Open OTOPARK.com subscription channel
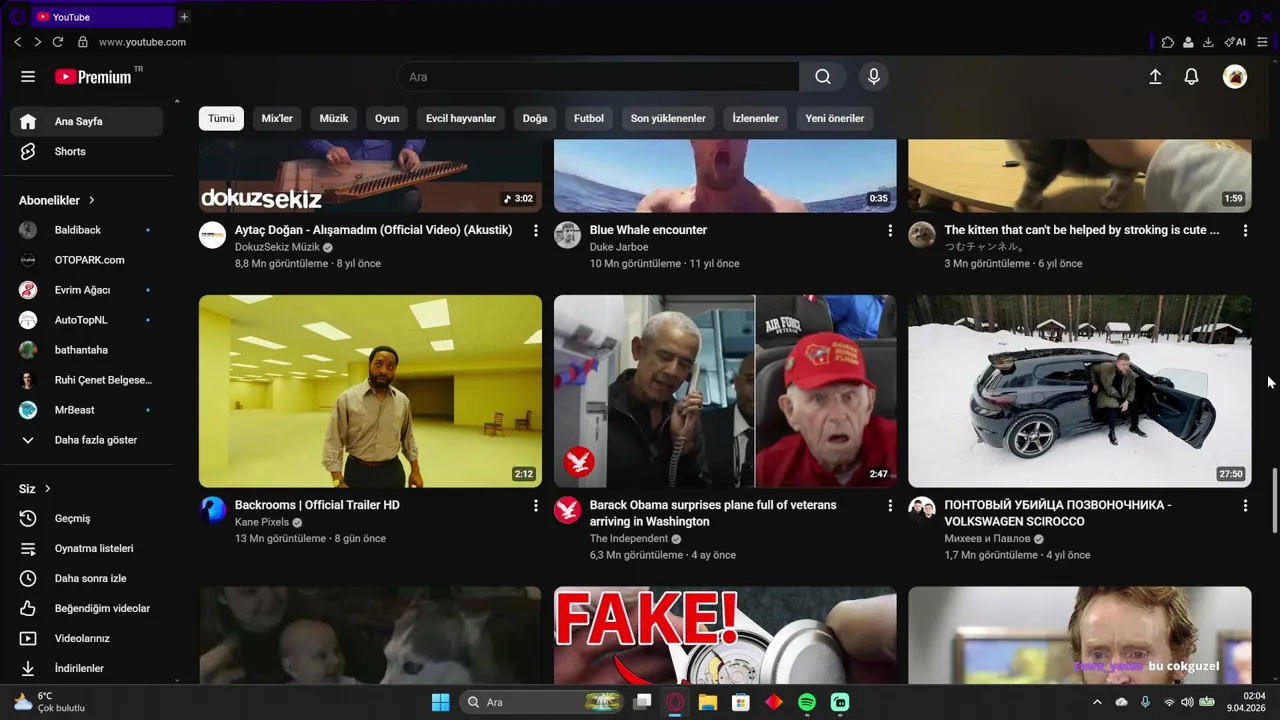This screenshot has width=1280, height=720. tap(86, 260)
